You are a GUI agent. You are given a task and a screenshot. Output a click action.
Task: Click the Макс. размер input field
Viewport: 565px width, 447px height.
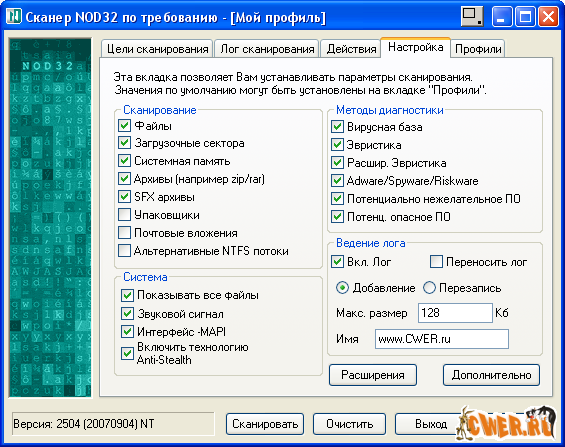tap(455, 313)
